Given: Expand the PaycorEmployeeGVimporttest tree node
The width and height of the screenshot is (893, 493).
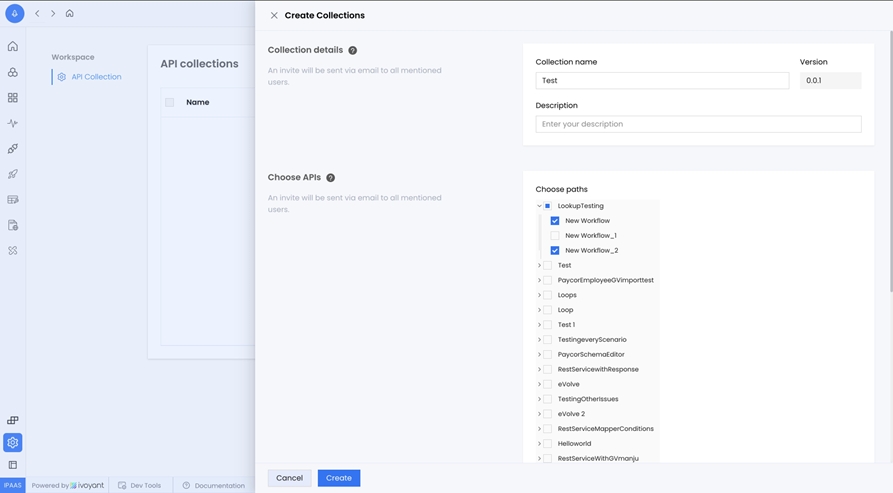Looking at the screenshot, I should tap(539, 281).
